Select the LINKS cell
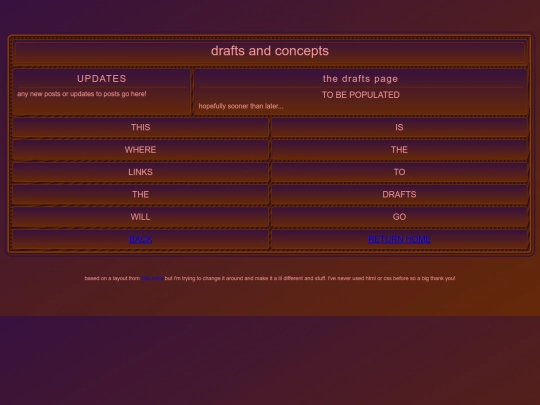Image resolution: width=540 pixels, height=405 pixels. point(141,172)
